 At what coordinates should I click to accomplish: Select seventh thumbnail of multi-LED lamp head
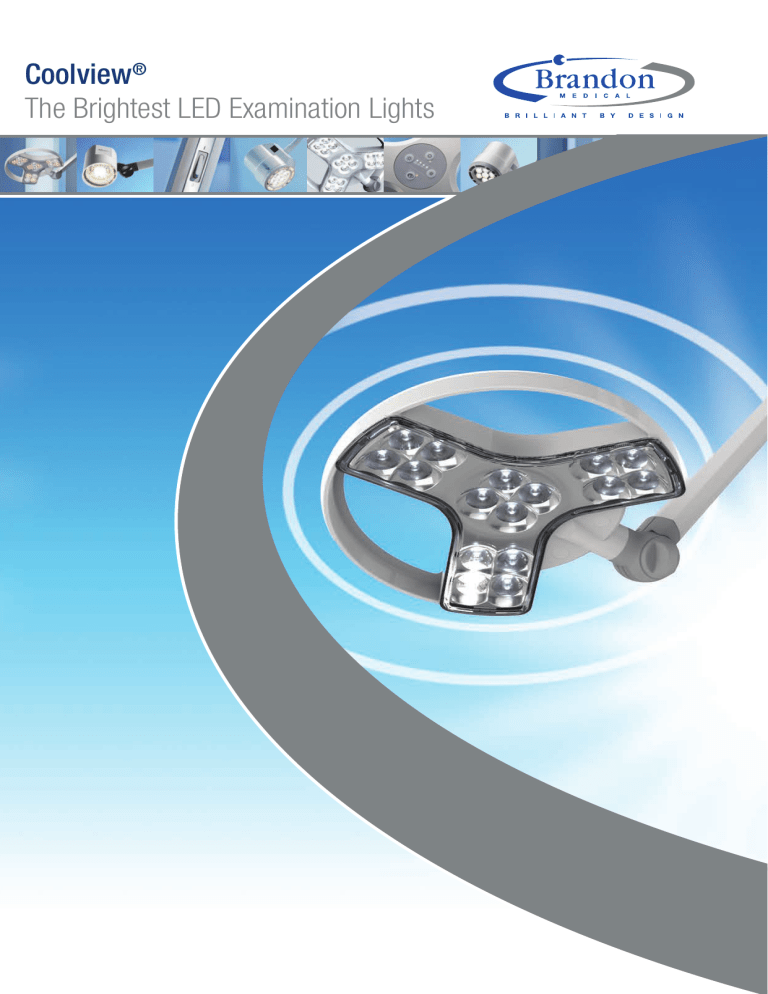(x=495, y=164)
